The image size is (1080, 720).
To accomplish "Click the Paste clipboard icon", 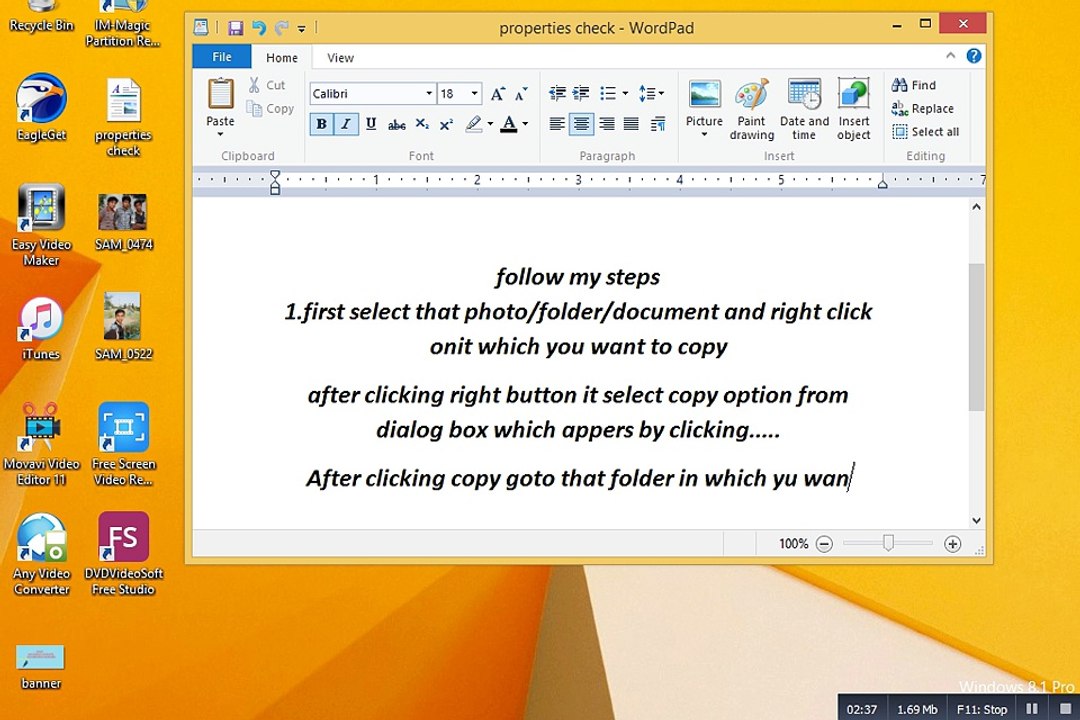I will click(220, 94).
